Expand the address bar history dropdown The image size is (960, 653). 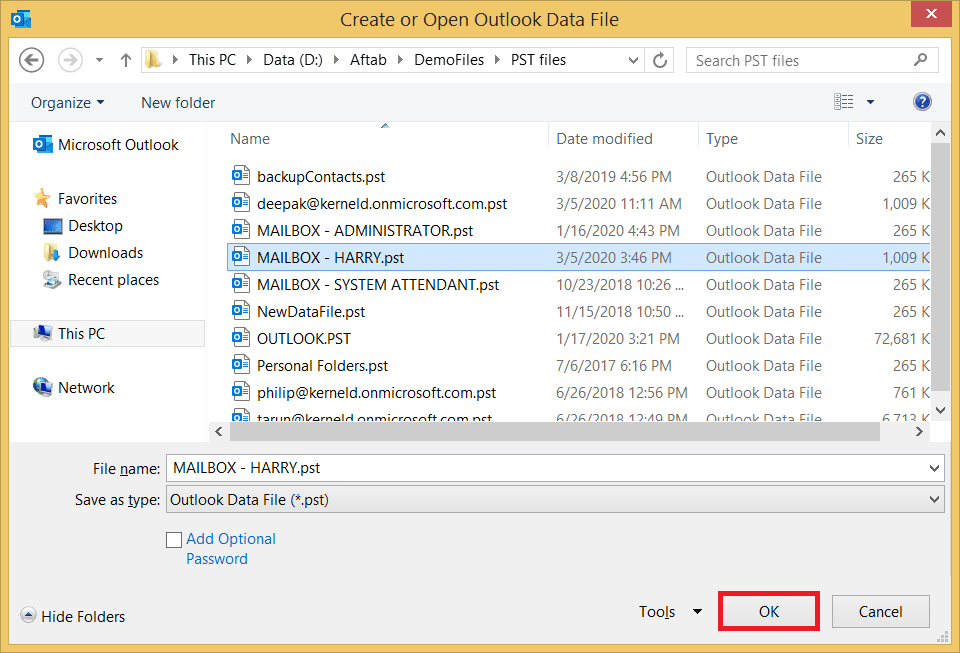click(x=633, y=61)
